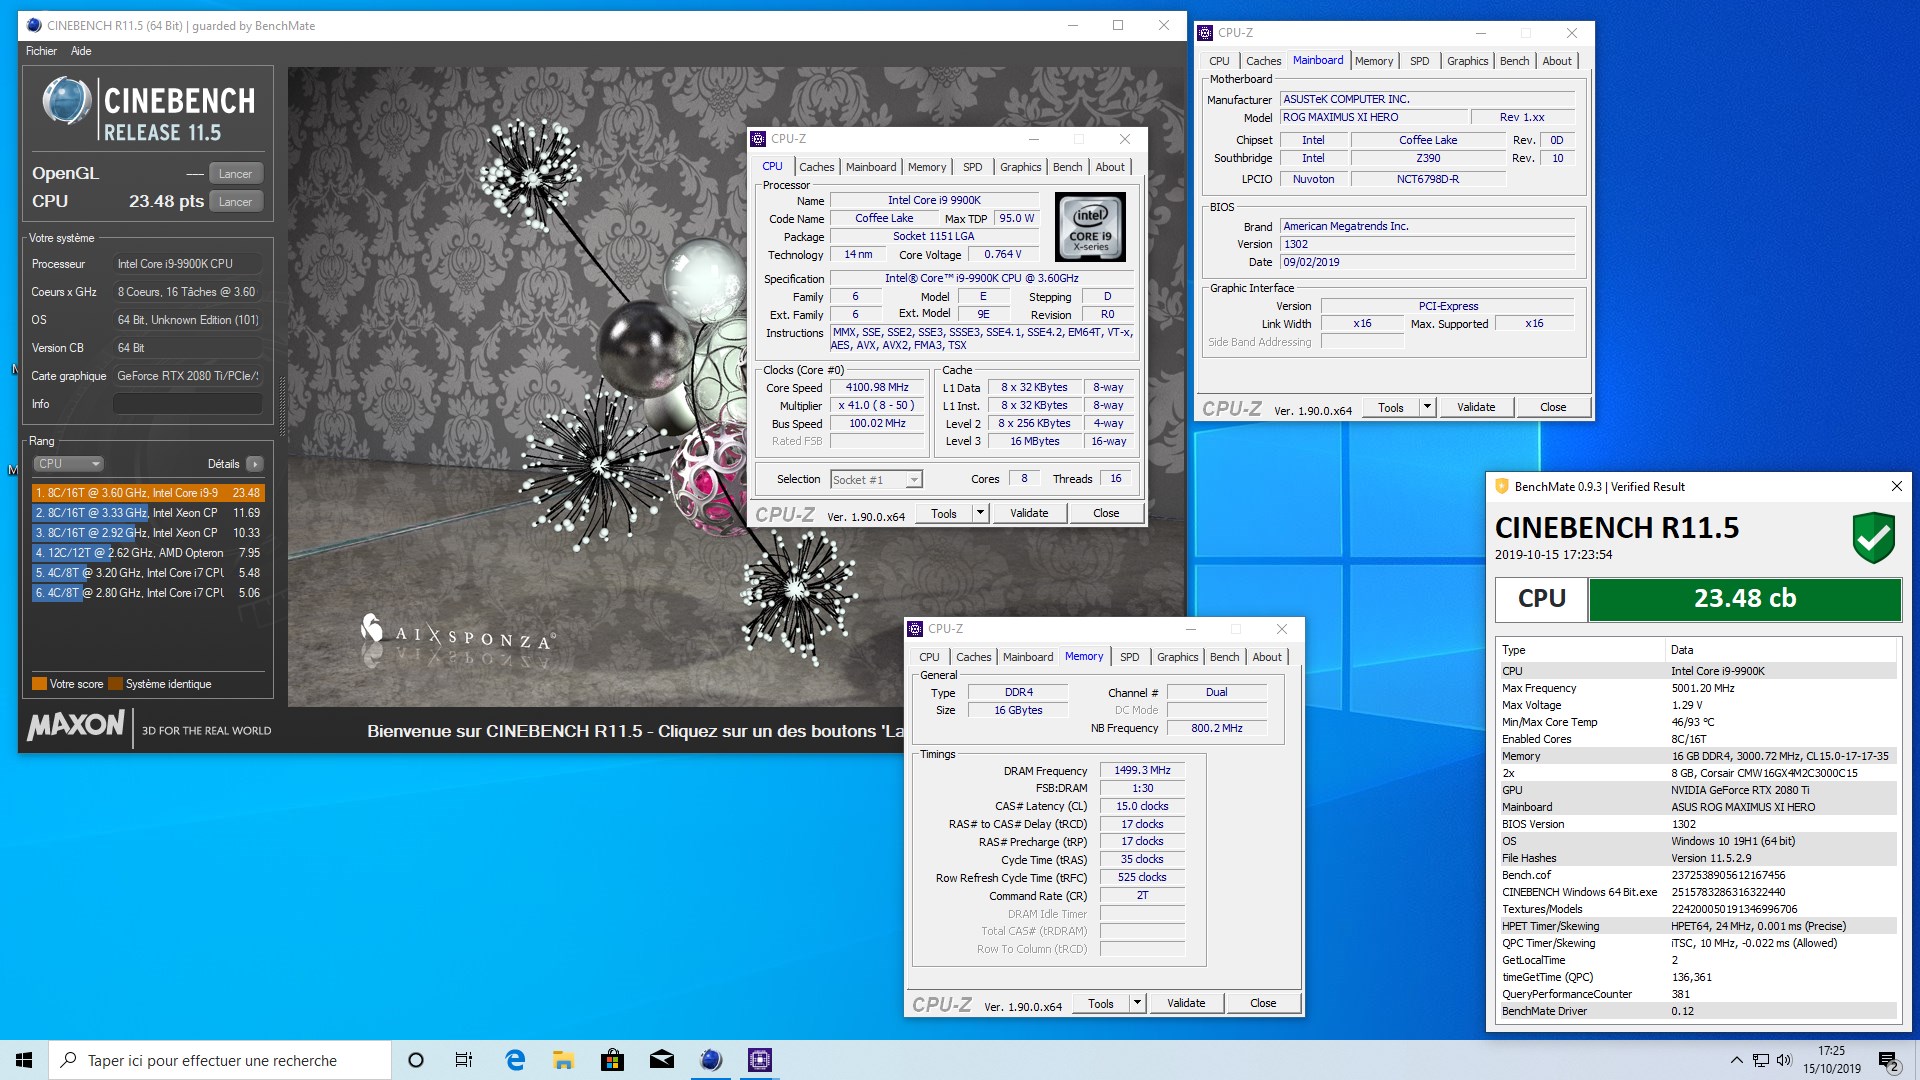Click the Windows Start button
This screenshot has width=1920, height=1080.
point(24,1060)
